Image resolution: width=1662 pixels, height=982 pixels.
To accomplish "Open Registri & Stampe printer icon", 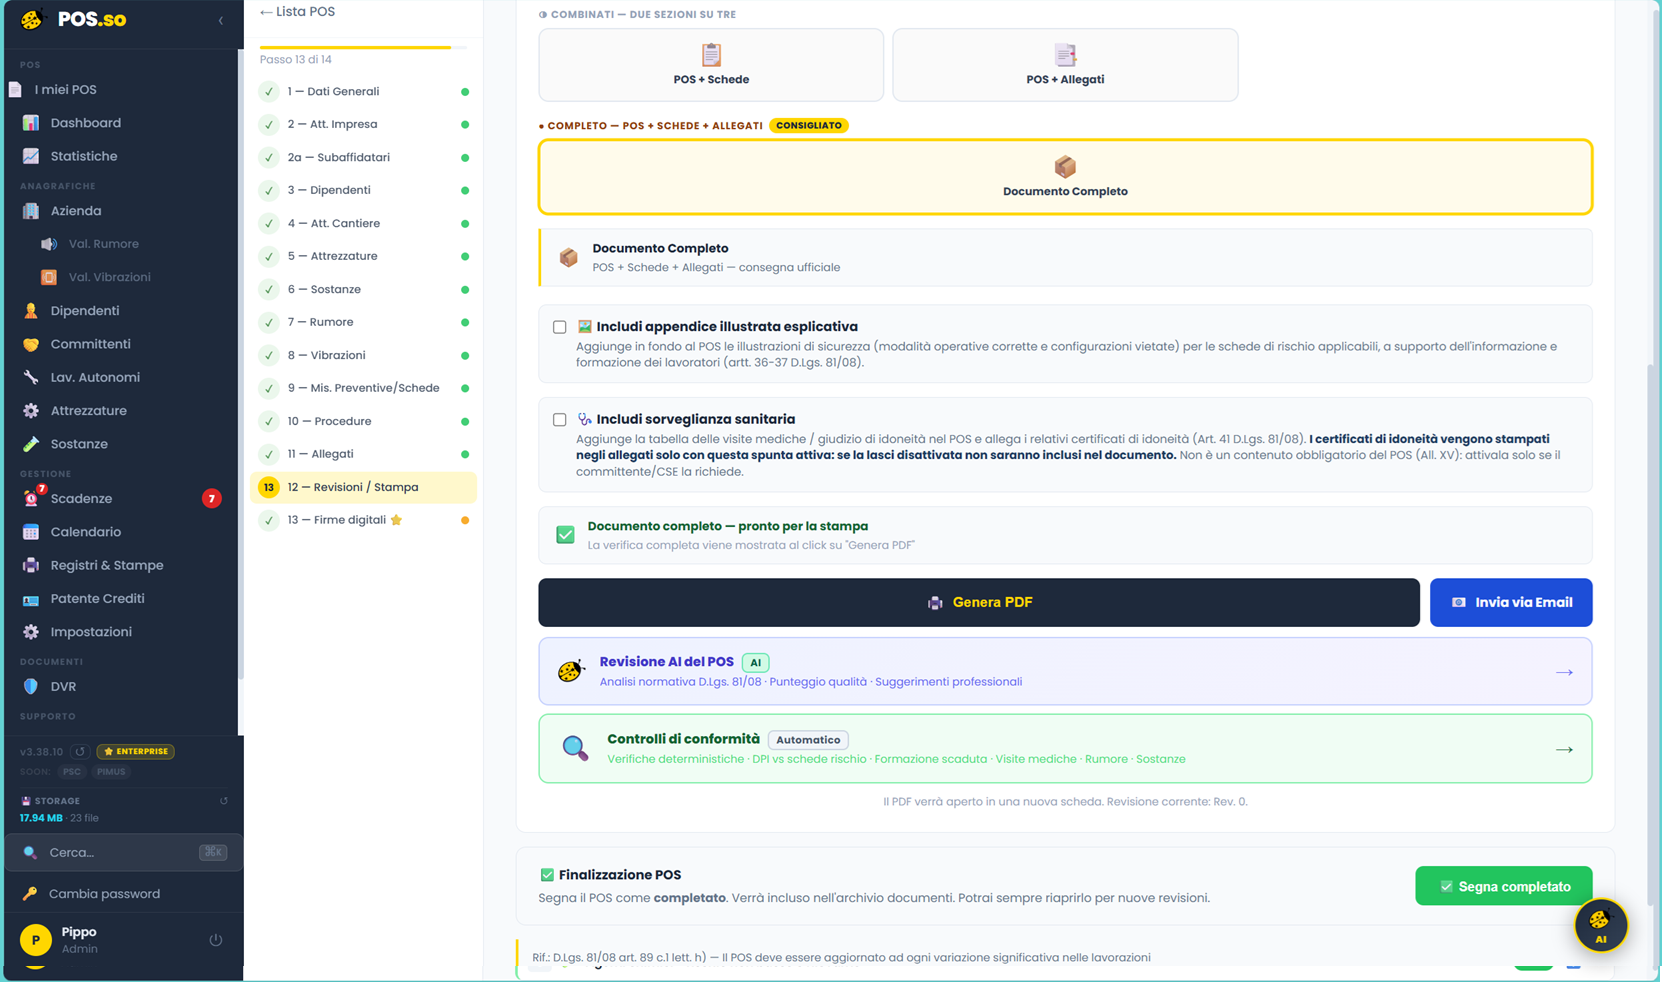I will pos(31,565).
